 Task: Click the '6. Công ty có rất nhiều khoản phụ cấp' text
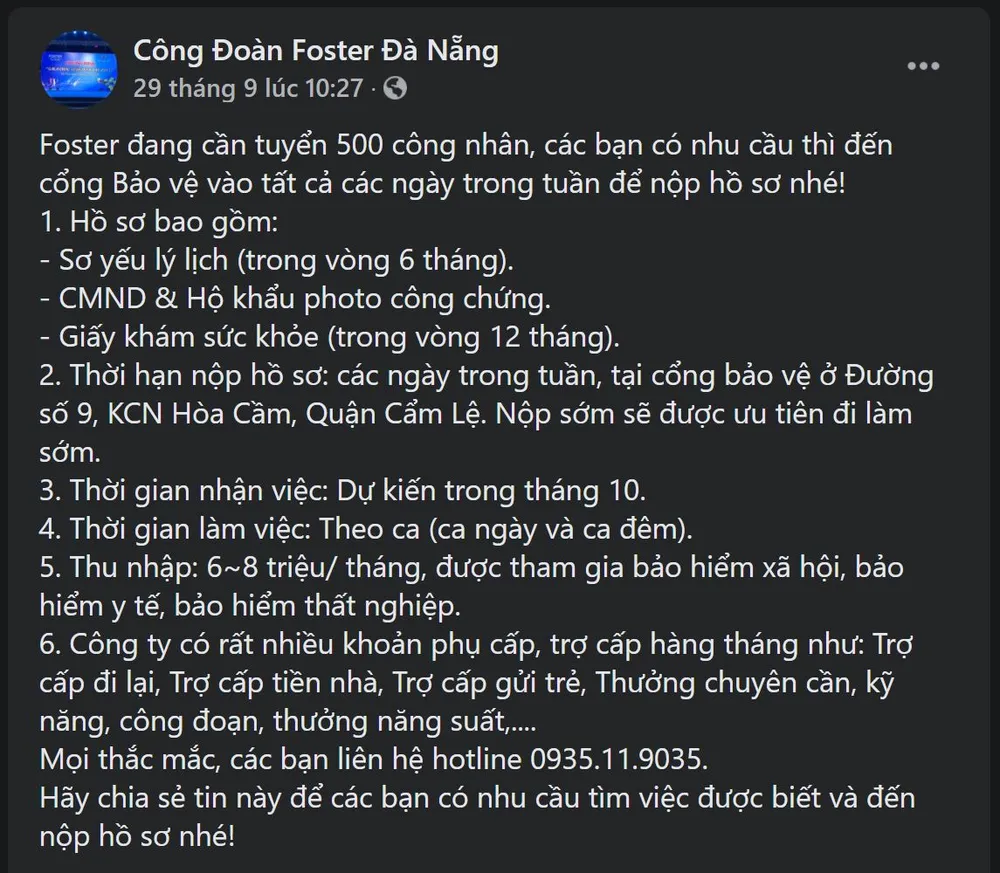[x=300, y=645]
